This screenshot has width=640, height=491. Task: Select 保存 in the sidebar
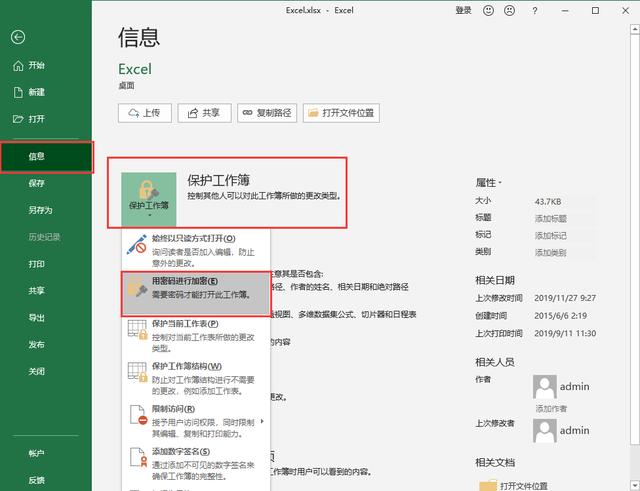pyautogui.click(x=47, y=183)
